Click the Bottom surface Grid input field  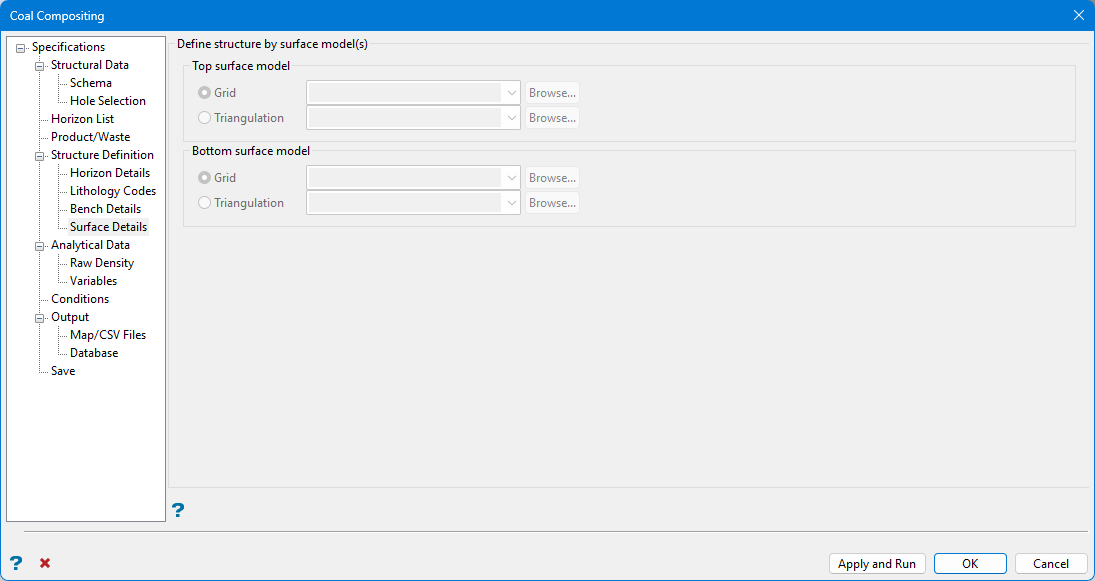click(405, 178)
